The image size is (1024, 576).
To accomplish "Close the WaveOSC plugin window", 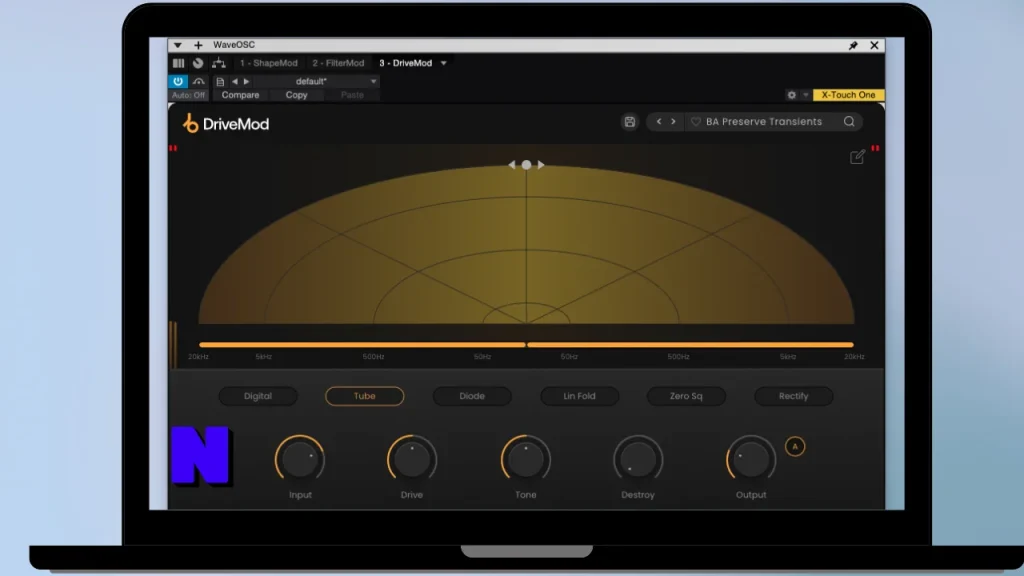I will [874, 45].
